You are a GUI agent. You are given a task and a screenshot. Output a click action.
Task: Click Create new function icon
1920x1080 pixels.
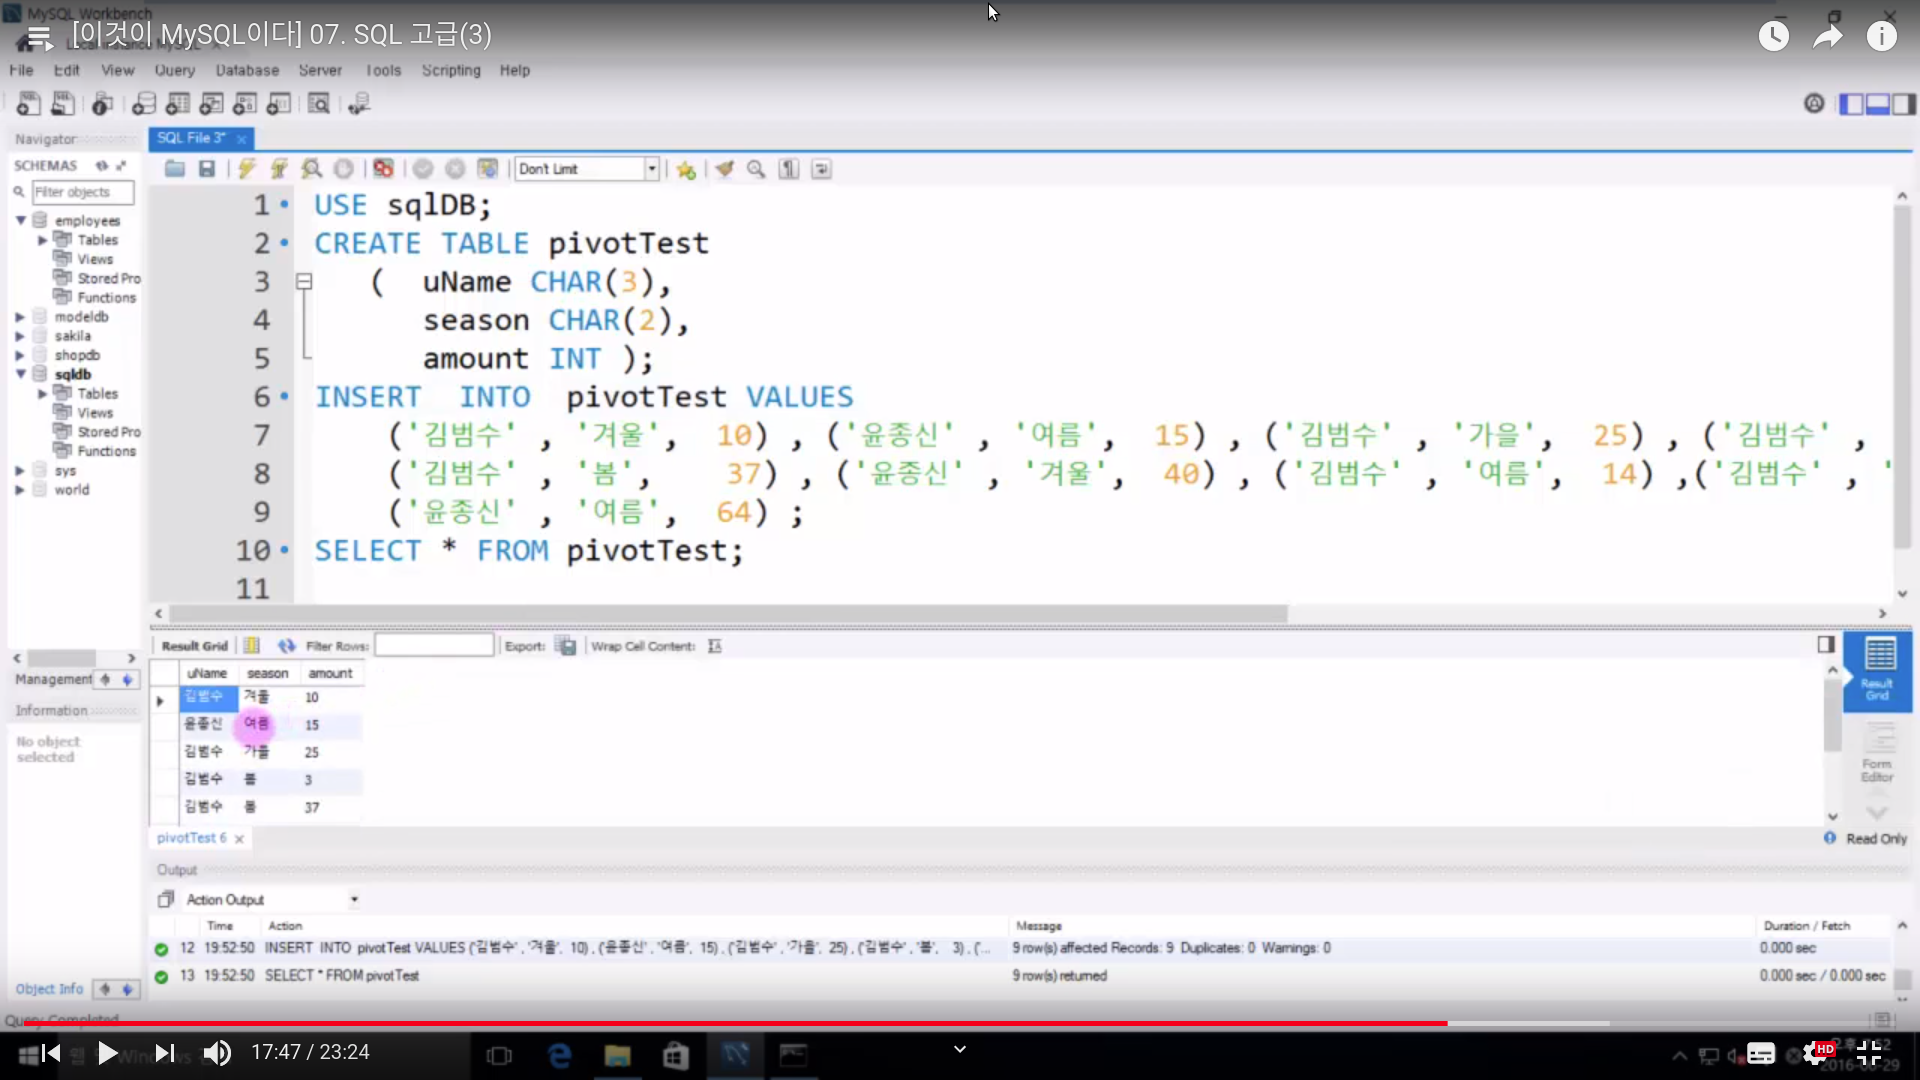click(x=279, y=103)
